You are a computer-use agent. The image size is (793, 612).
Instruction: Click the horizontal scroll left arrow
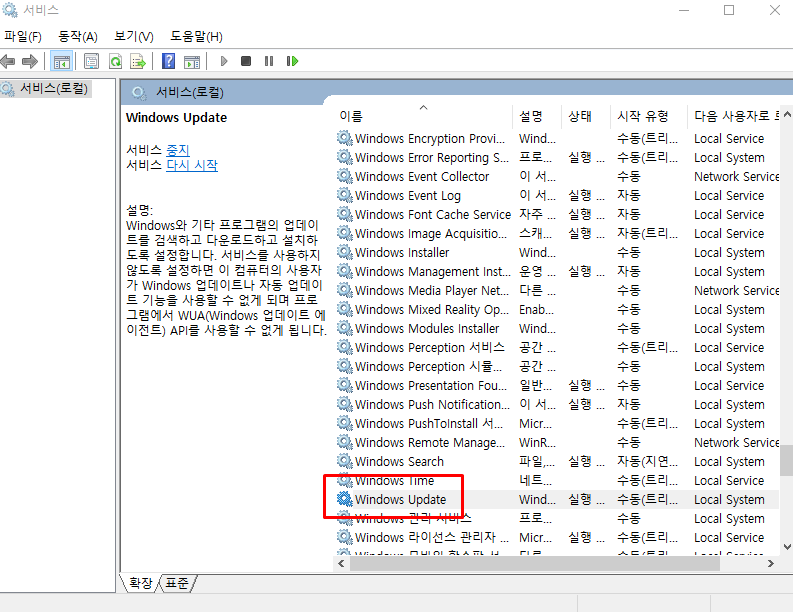click(341, 563)
